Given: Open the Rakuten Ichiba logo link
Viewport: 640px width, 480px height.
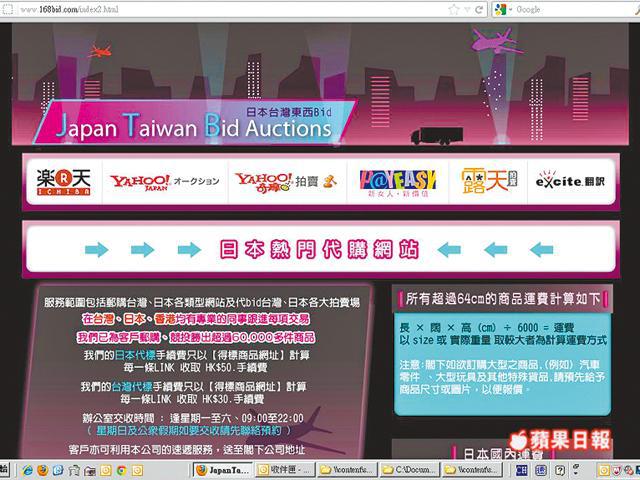Looking at the screenshot, I should (64, 182).
